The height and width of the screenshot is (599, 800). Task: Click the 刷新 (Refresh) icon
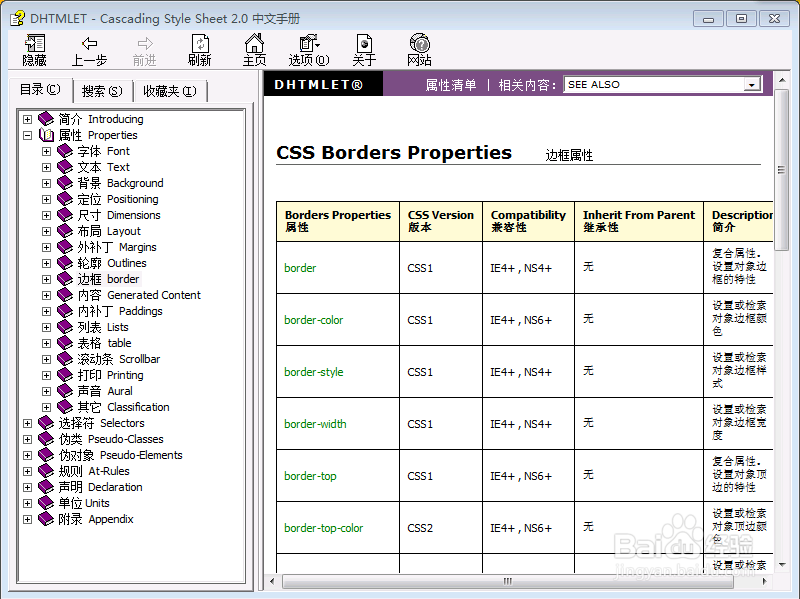[x=199, y=47]
